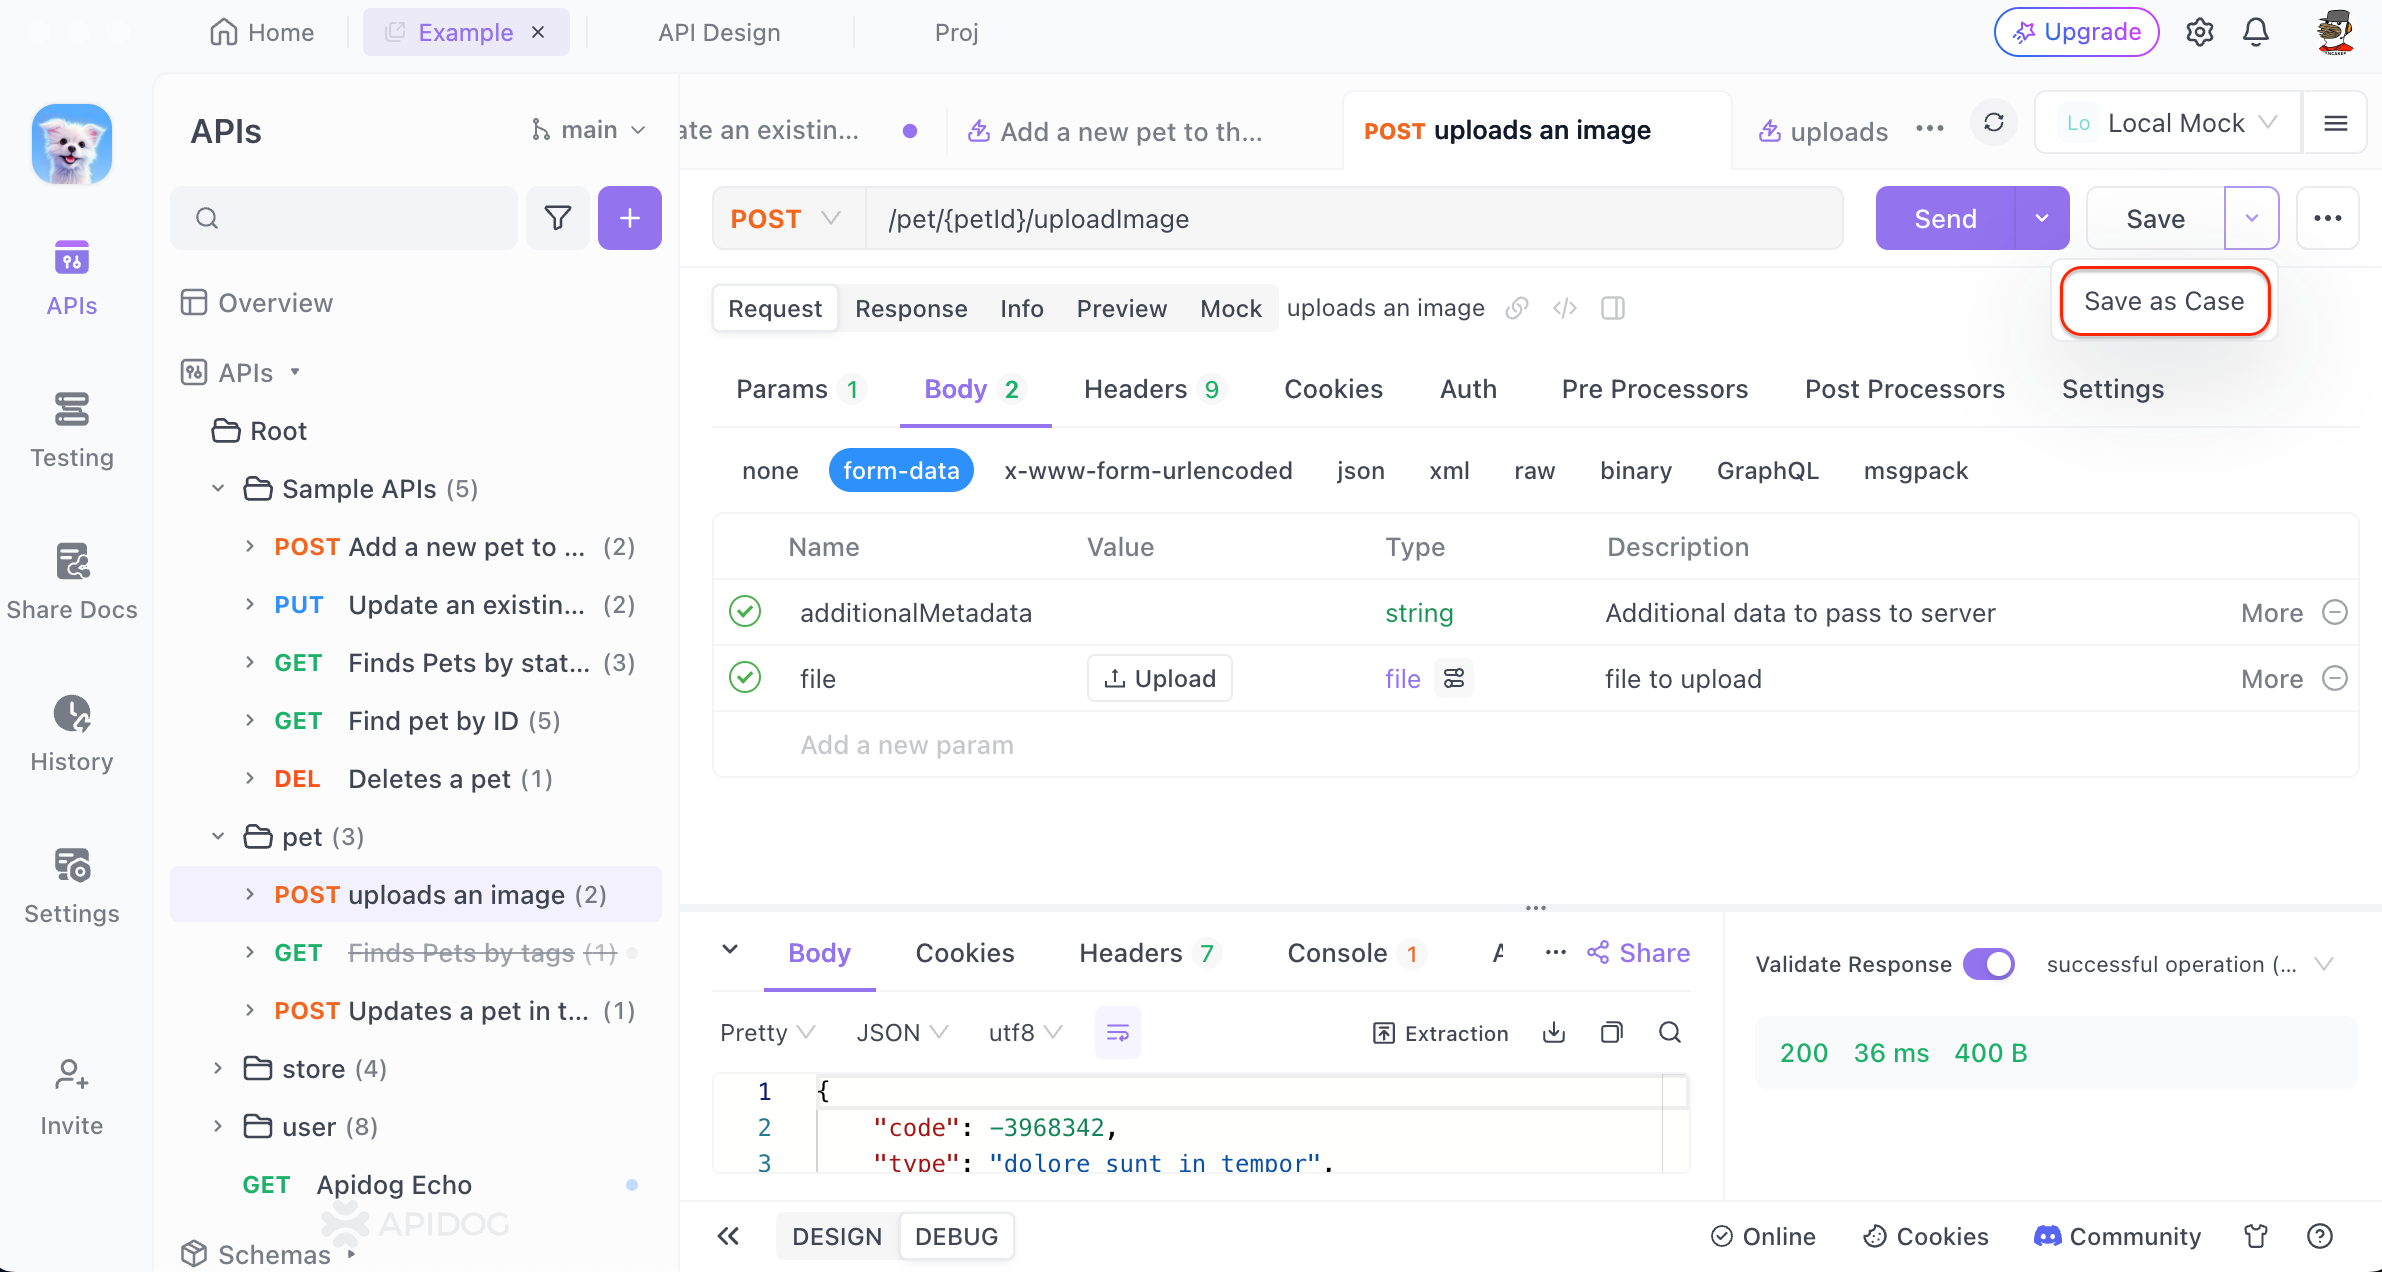Click the Send button
This screenshot has height=1272, width=2382.
1945,218
